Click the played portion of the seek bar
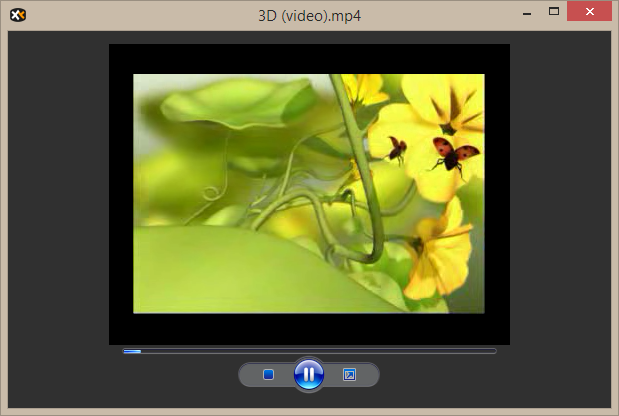Image resolution: width=619 pixels, height=416 pixels. coord(131,351)
